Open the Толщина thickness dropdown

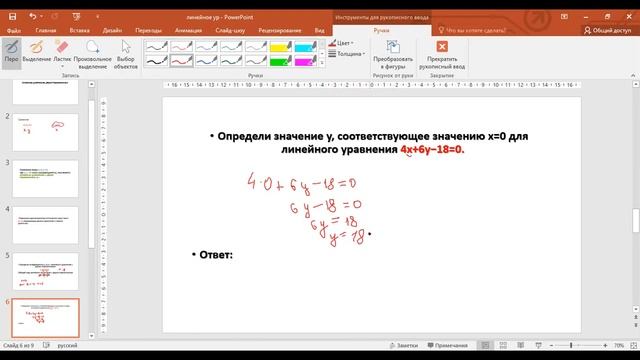tap(347, 53)
